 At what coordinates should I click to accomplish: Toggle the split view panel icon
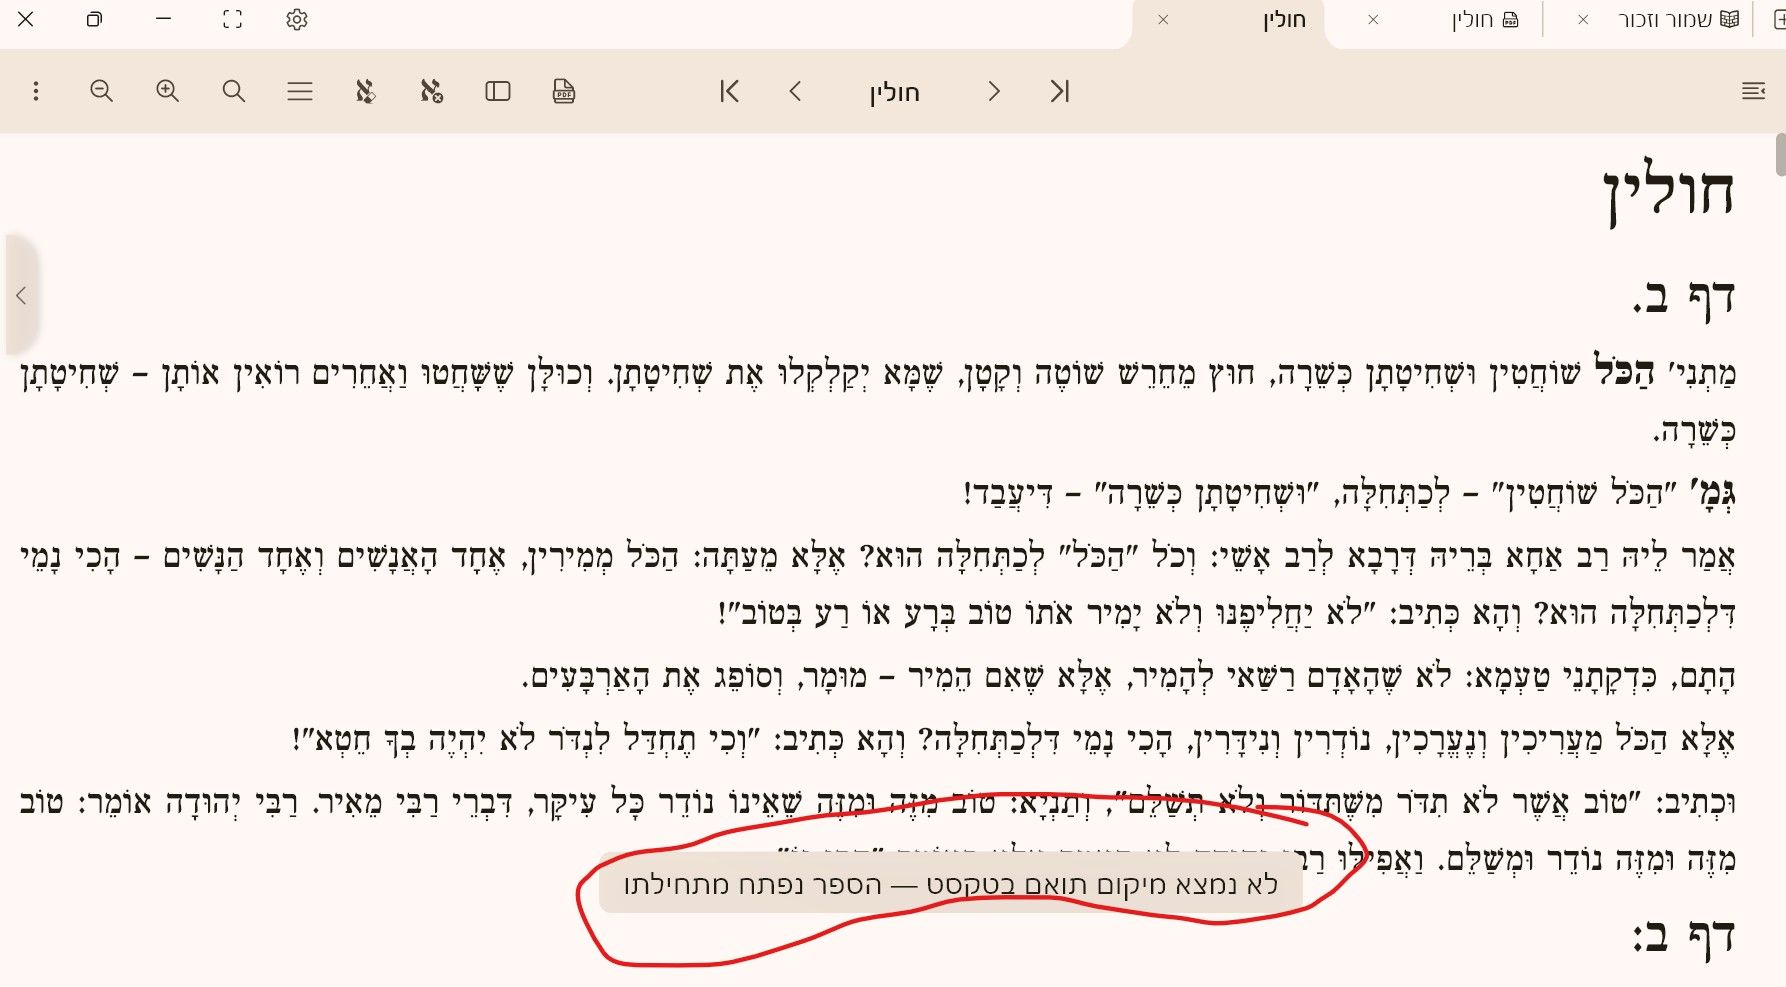(x=498, y=92)
